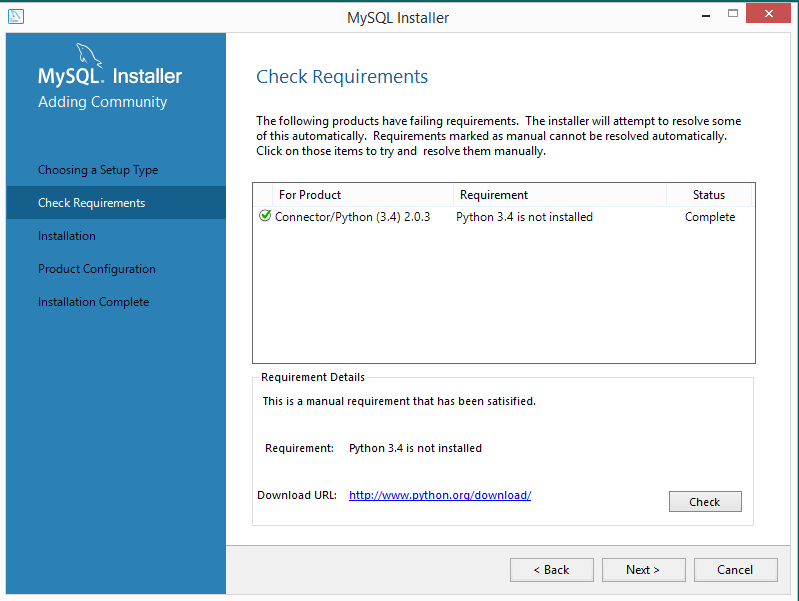Screen dimensions: 799x601
Task: Click the Requirement Details group label
Action: [313, 377]
